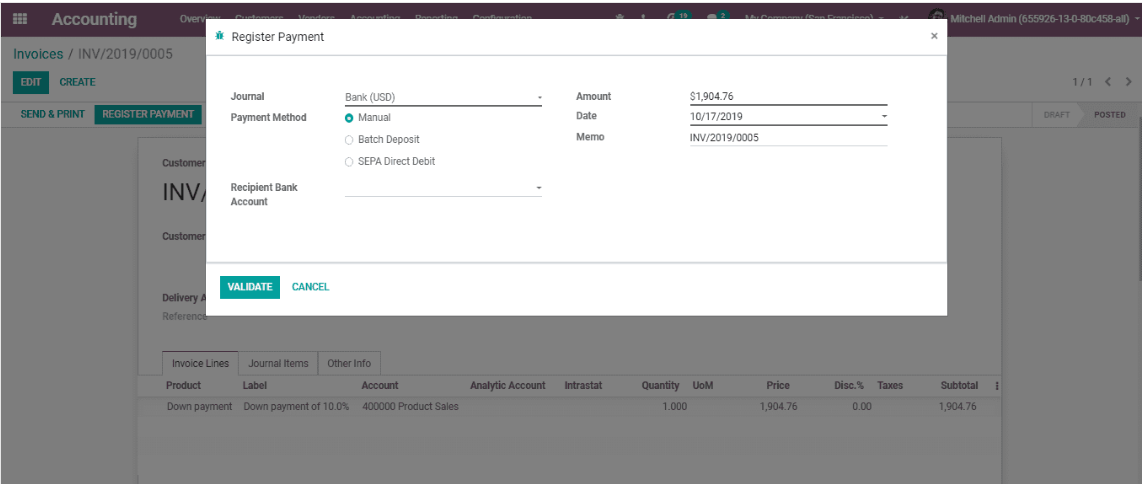Cancel the payment registration
The image size is (1142, 484).
(x=310, y=287)
